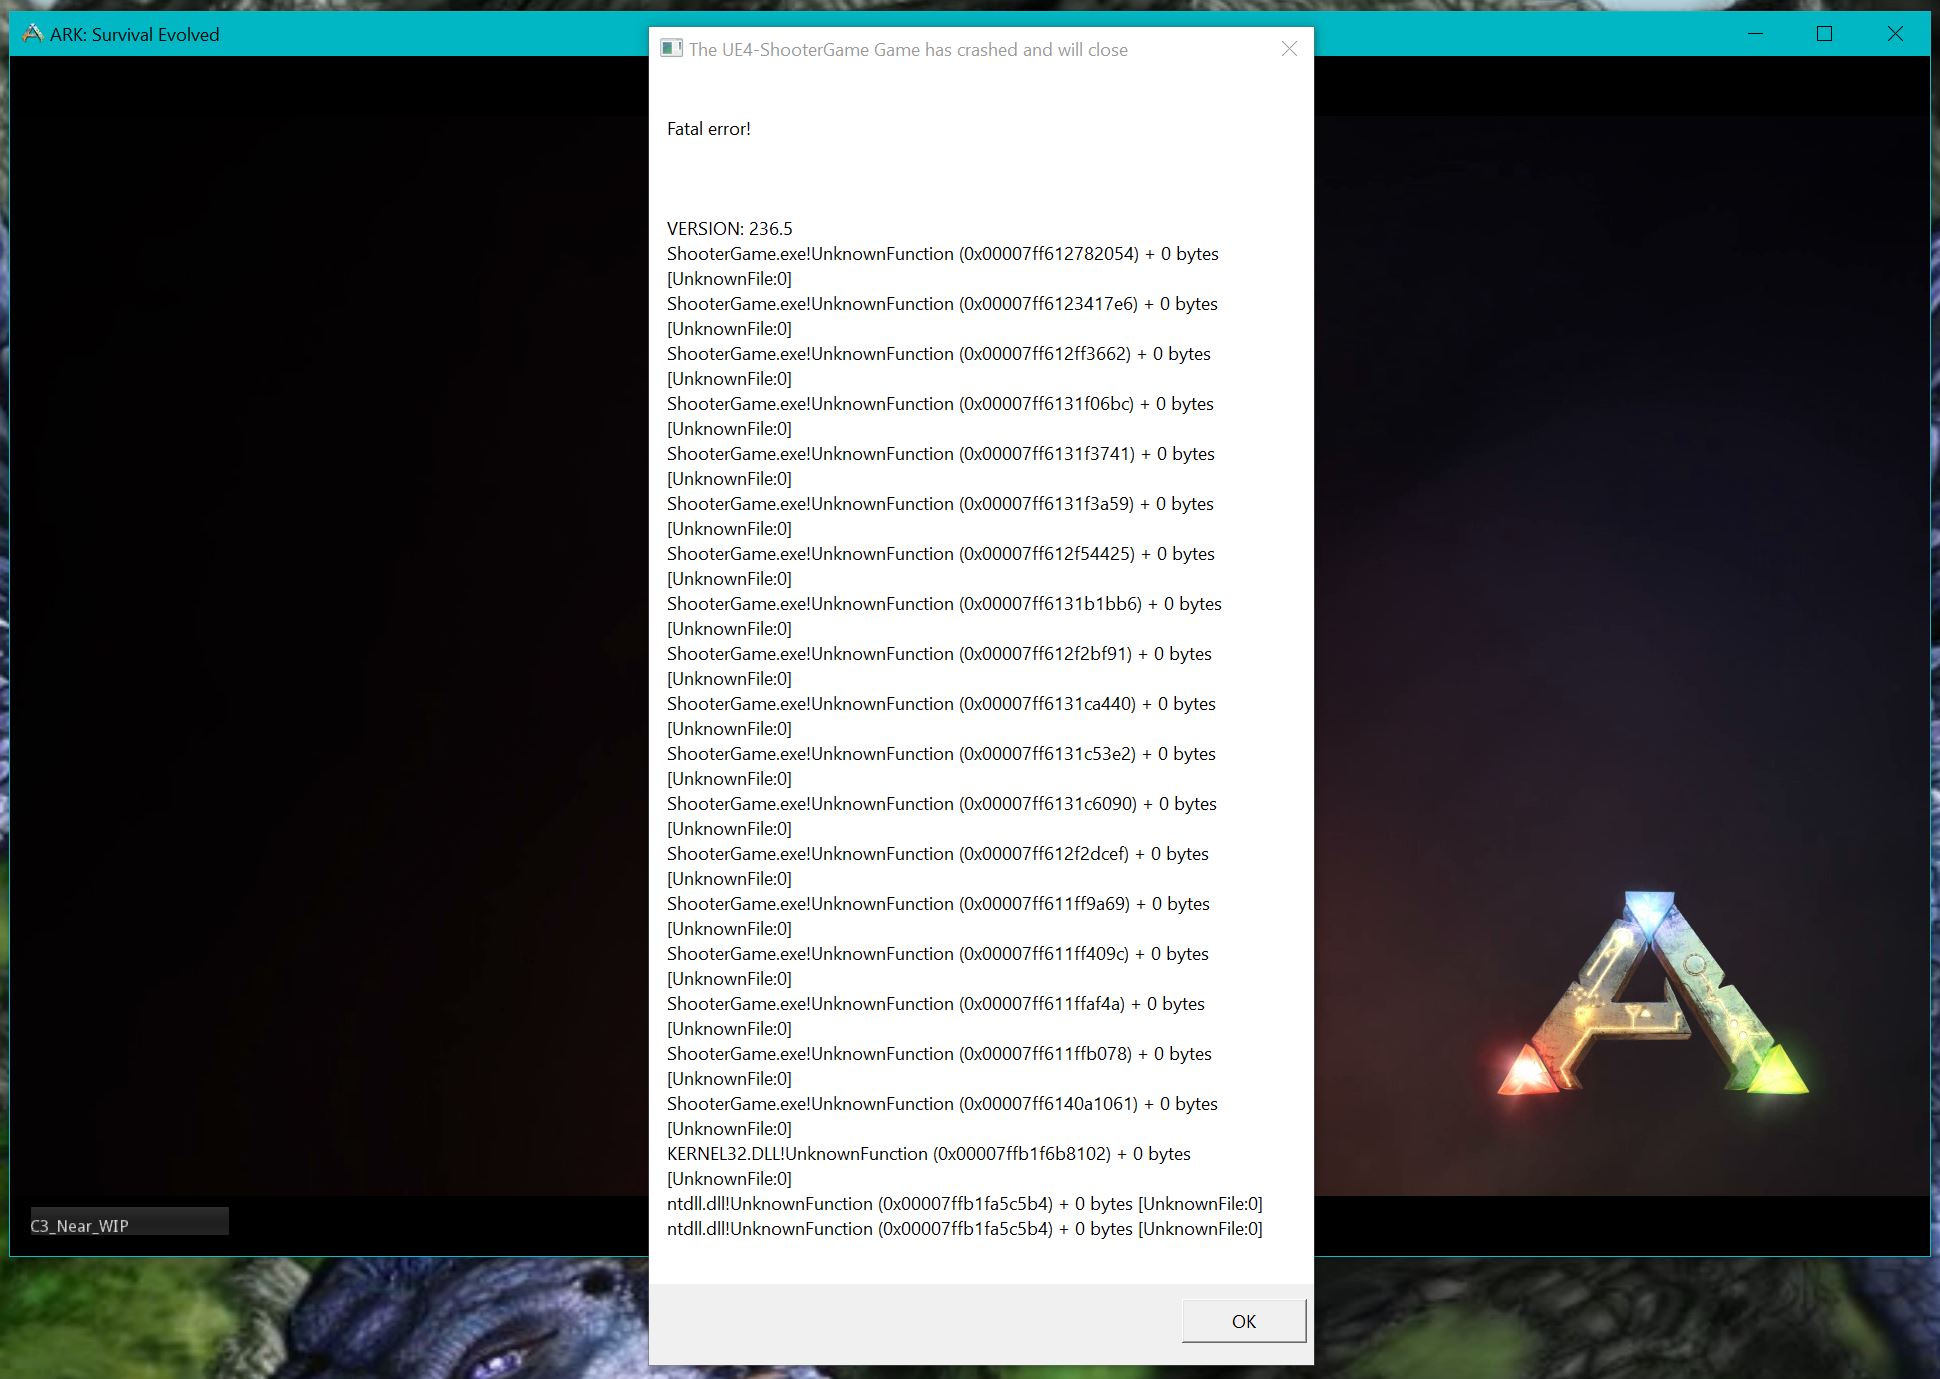Image resolution: width=1940 pixels, height=1379 pixels.
Task: Click the ARK icon in window title bar
Action: [32, 34]
